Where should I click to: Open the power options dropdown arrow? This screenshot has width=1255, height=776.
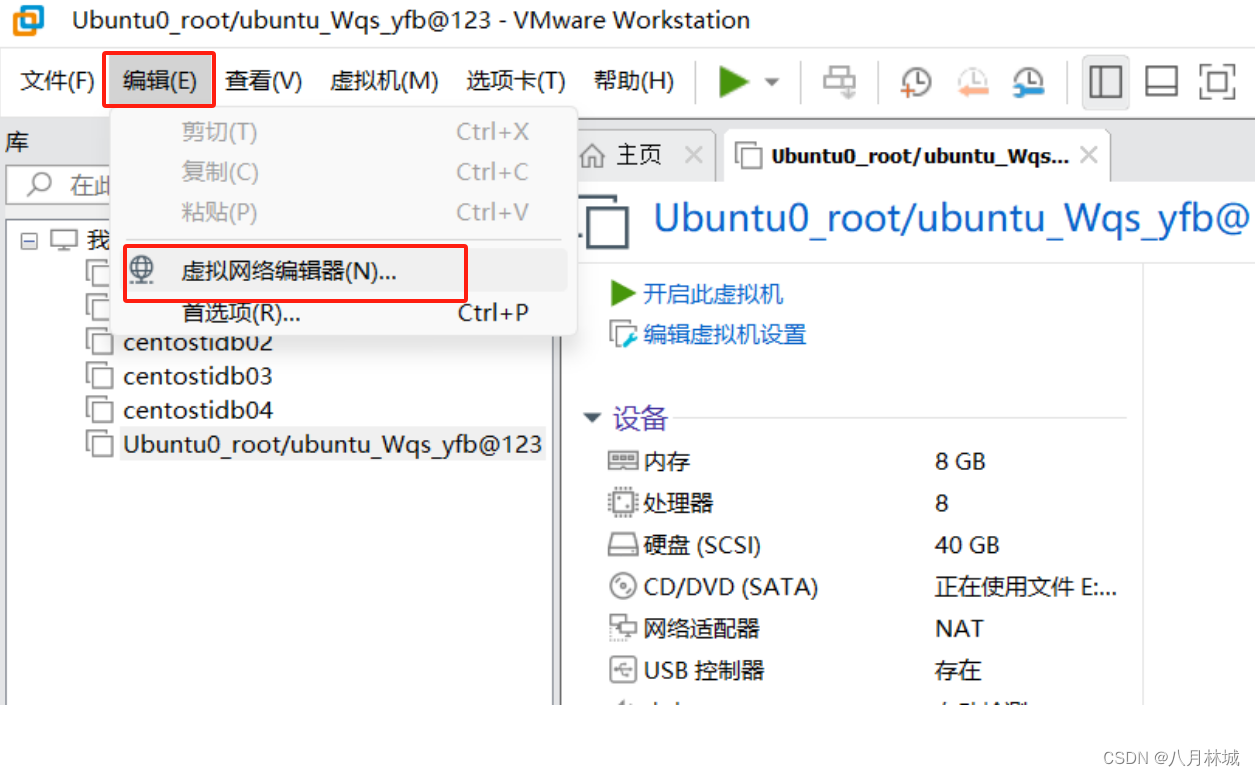772,82
